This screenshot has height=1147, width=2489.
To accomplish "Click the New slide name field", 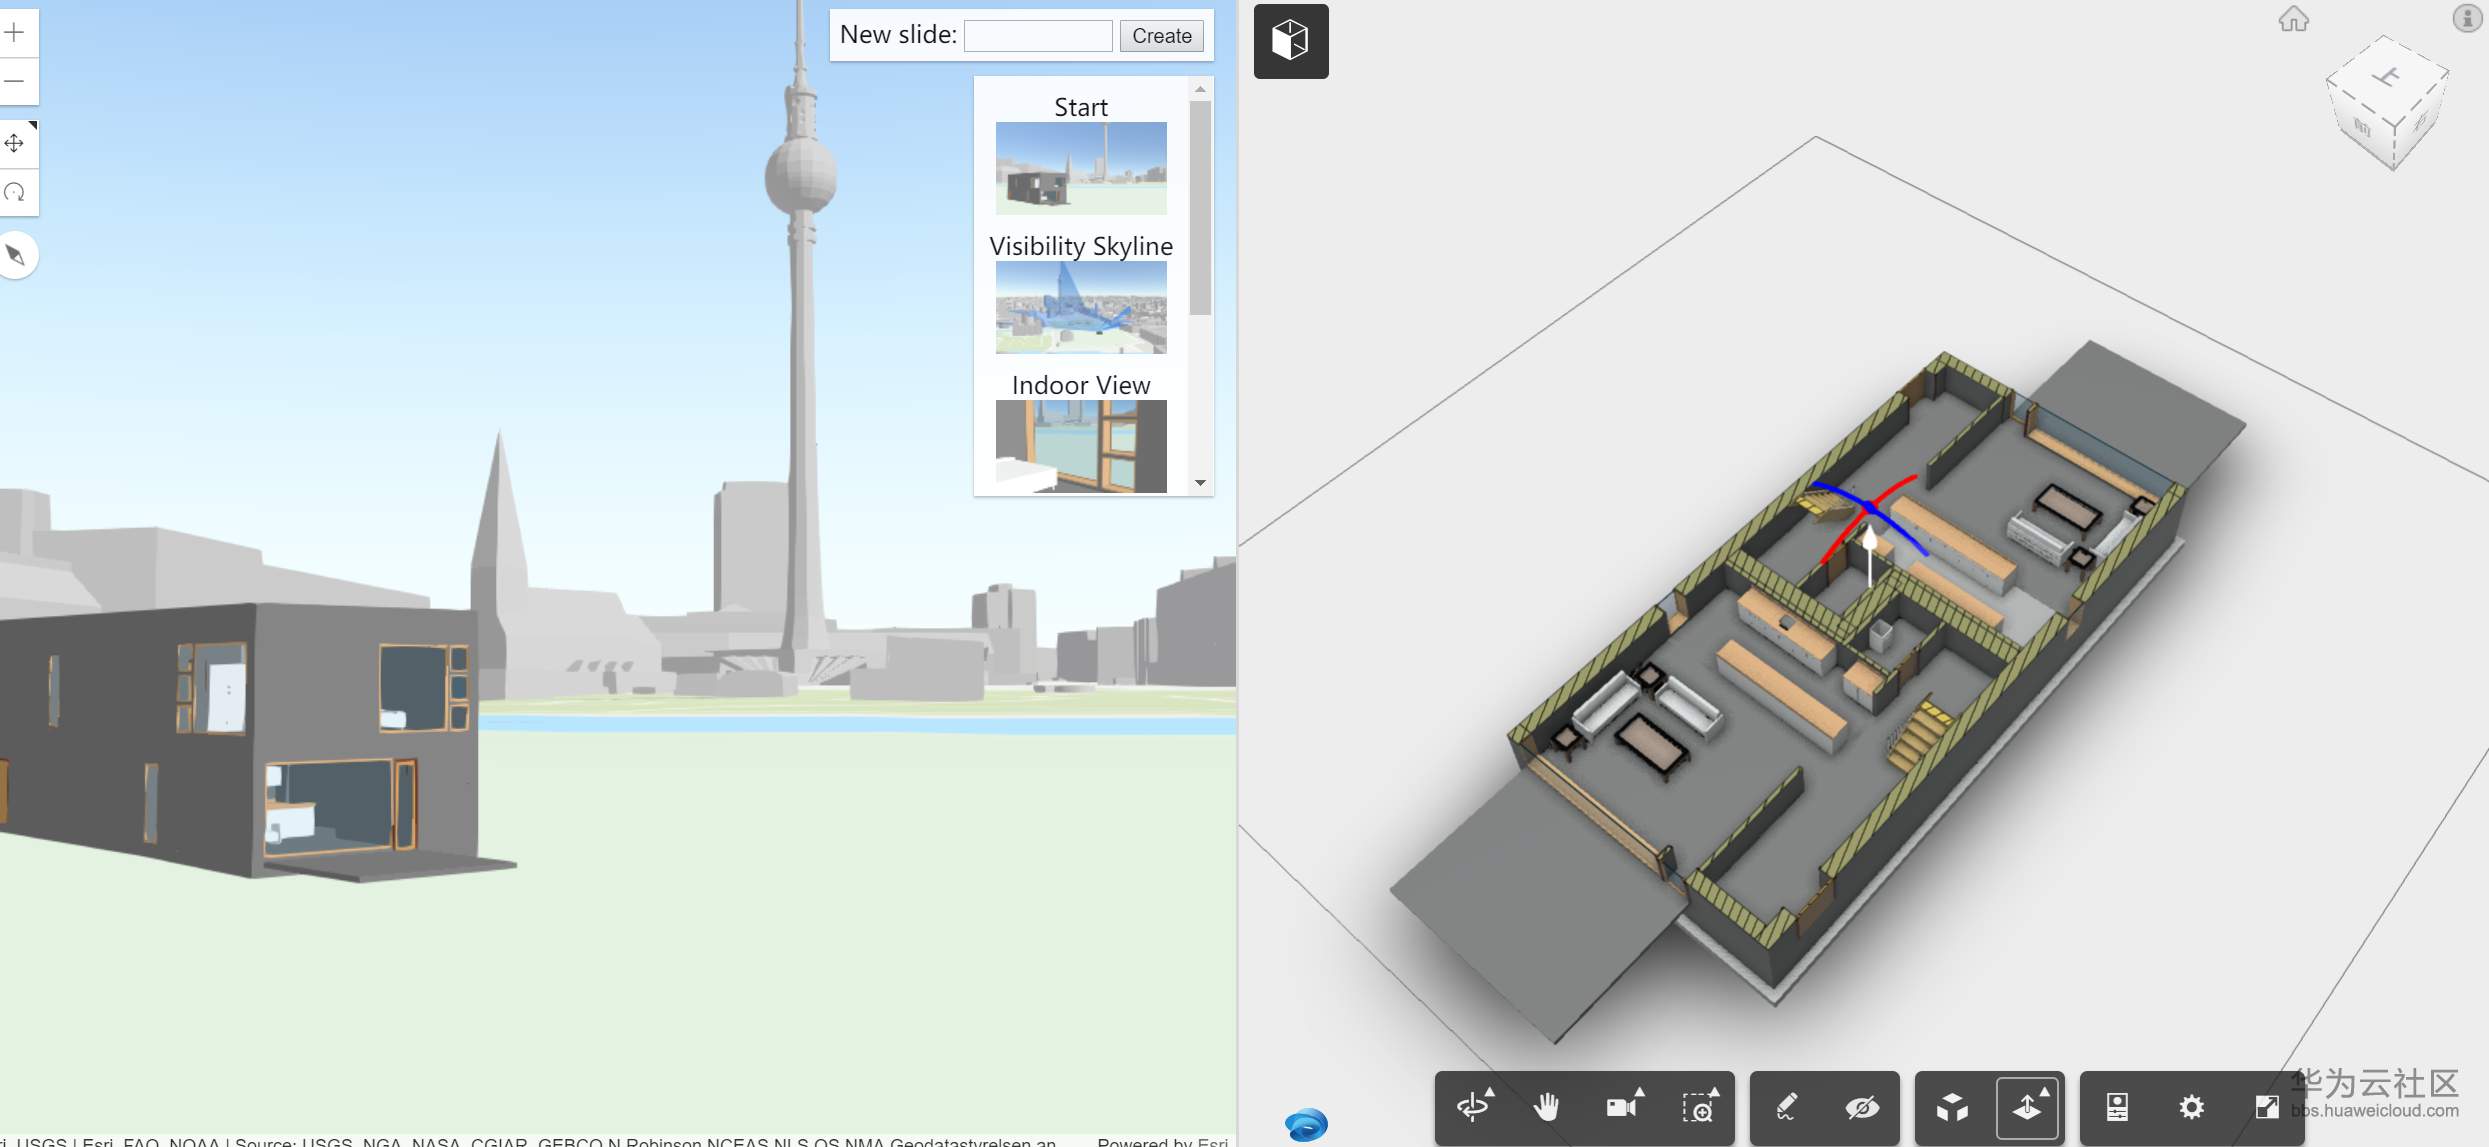I will [x=1038, y=36].
